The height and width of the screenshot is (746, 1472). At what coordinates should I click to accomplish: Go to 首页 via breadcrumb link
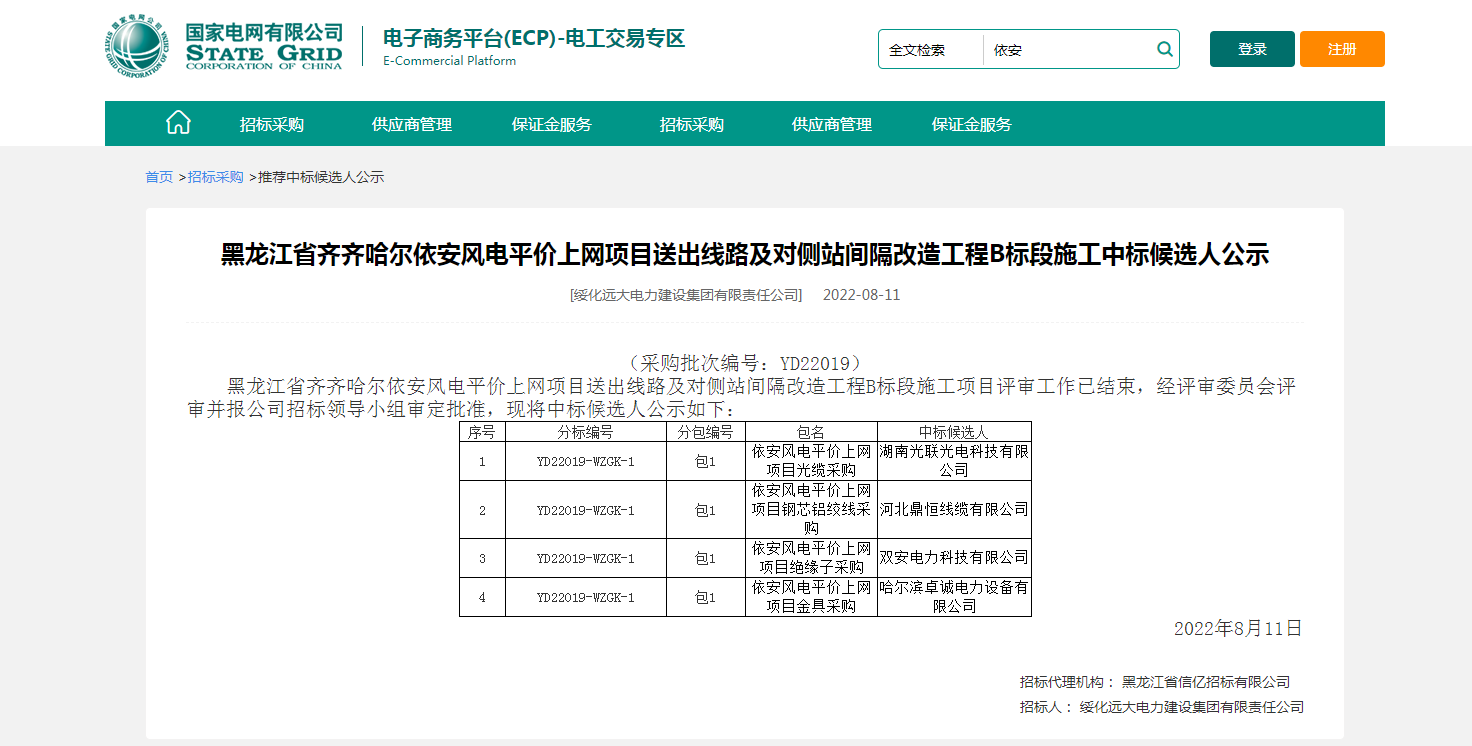[159, 177]
